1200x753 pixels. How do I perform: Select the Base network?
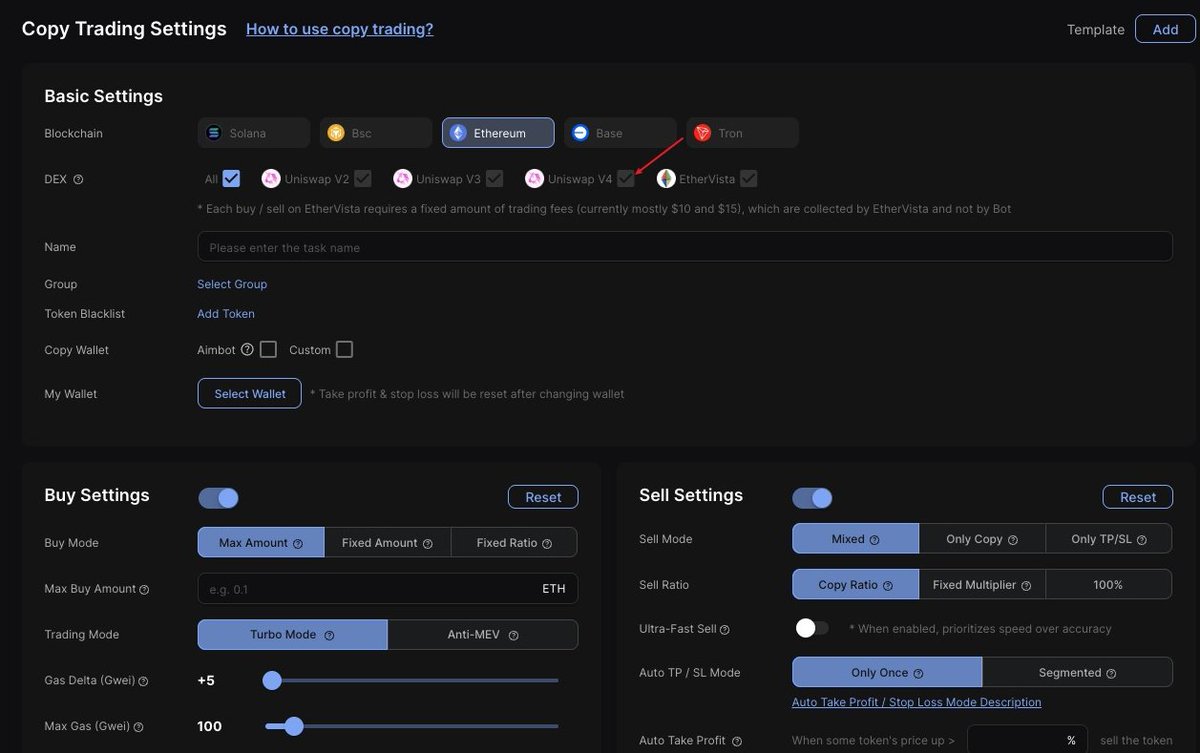coord(620,131)
